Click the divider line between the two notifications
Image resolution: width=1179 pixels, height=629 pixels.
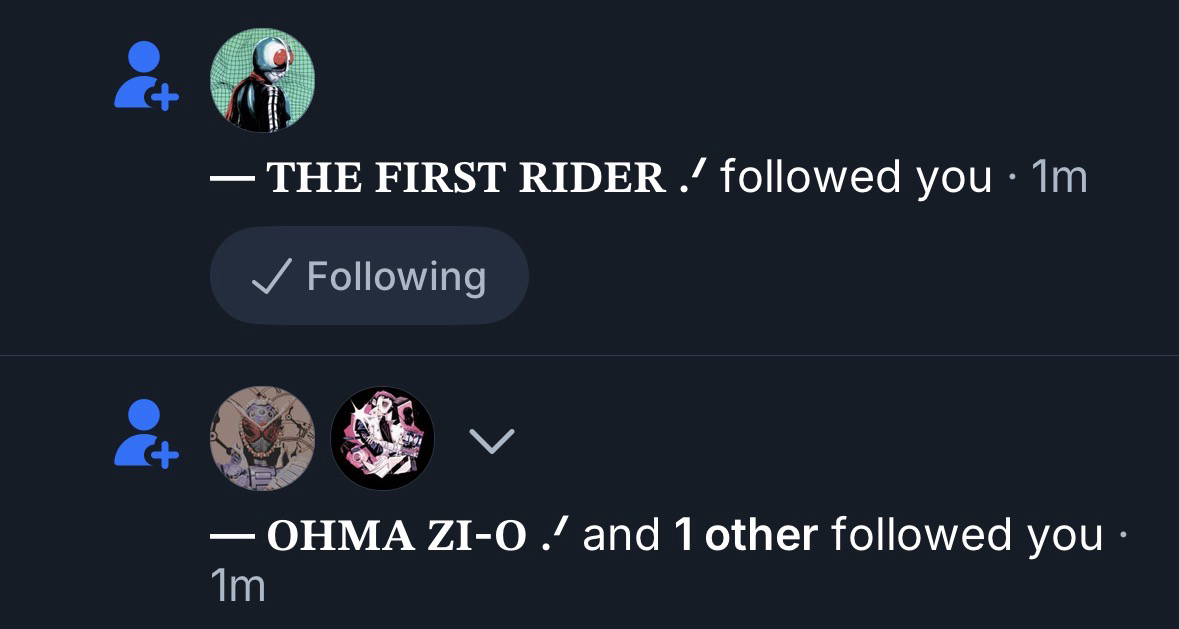click(589, 355)
